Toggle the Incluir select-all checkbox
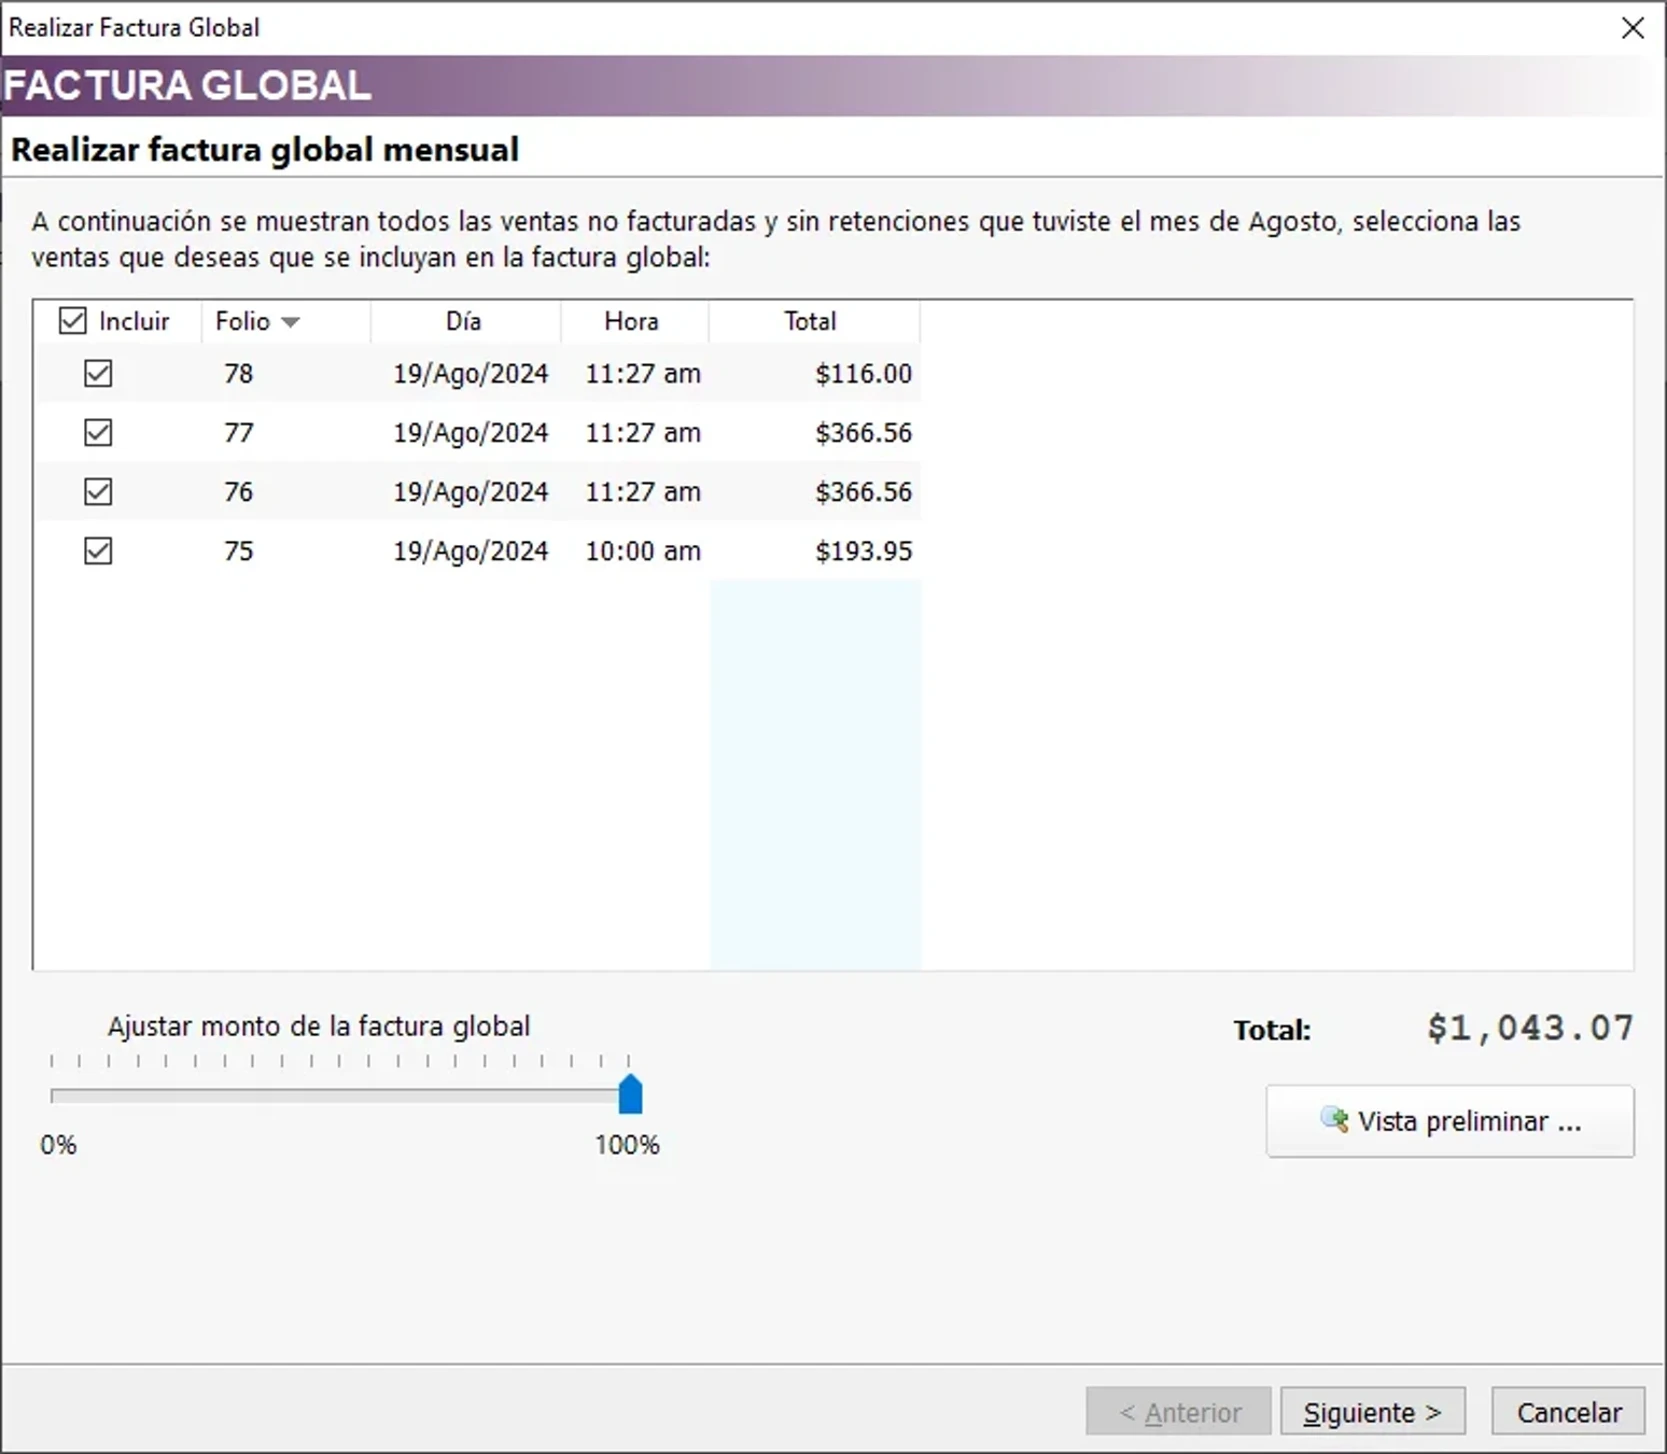This screenshot has height=1454, width=1667. tap(73, 321)
